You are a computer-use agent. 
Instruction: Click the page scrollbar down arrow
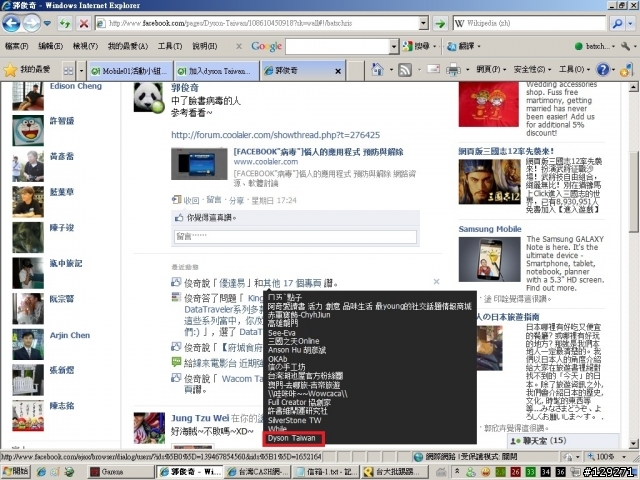(x=633, y=444)
